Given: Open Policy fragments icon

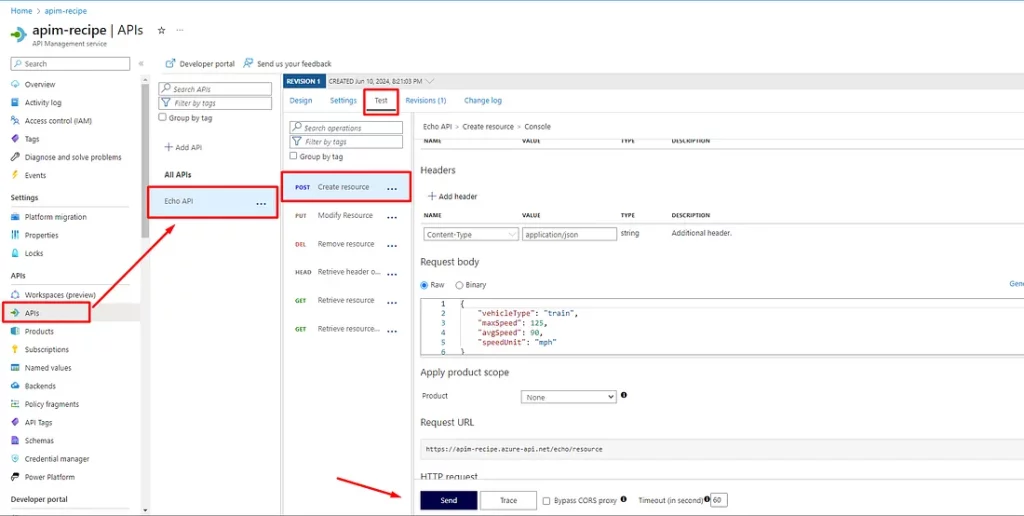Looking at the screenshot, I should (x=15, y=404).
